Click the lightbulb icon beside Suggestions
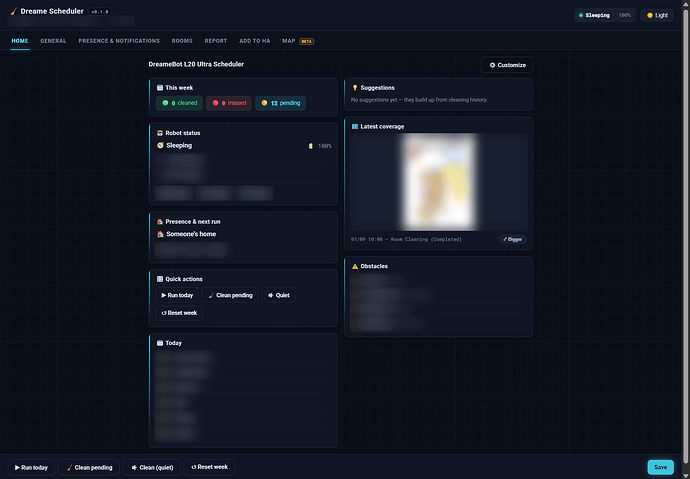 355,88
